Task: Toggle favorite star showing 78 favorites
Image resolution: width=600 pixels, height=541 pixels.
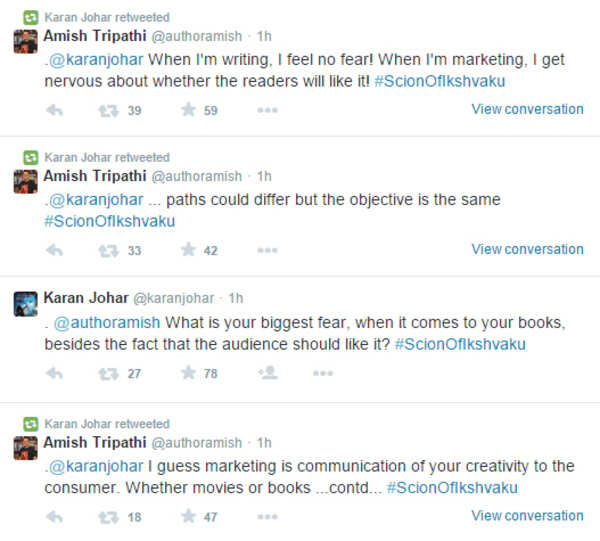Action: (188, 373)
